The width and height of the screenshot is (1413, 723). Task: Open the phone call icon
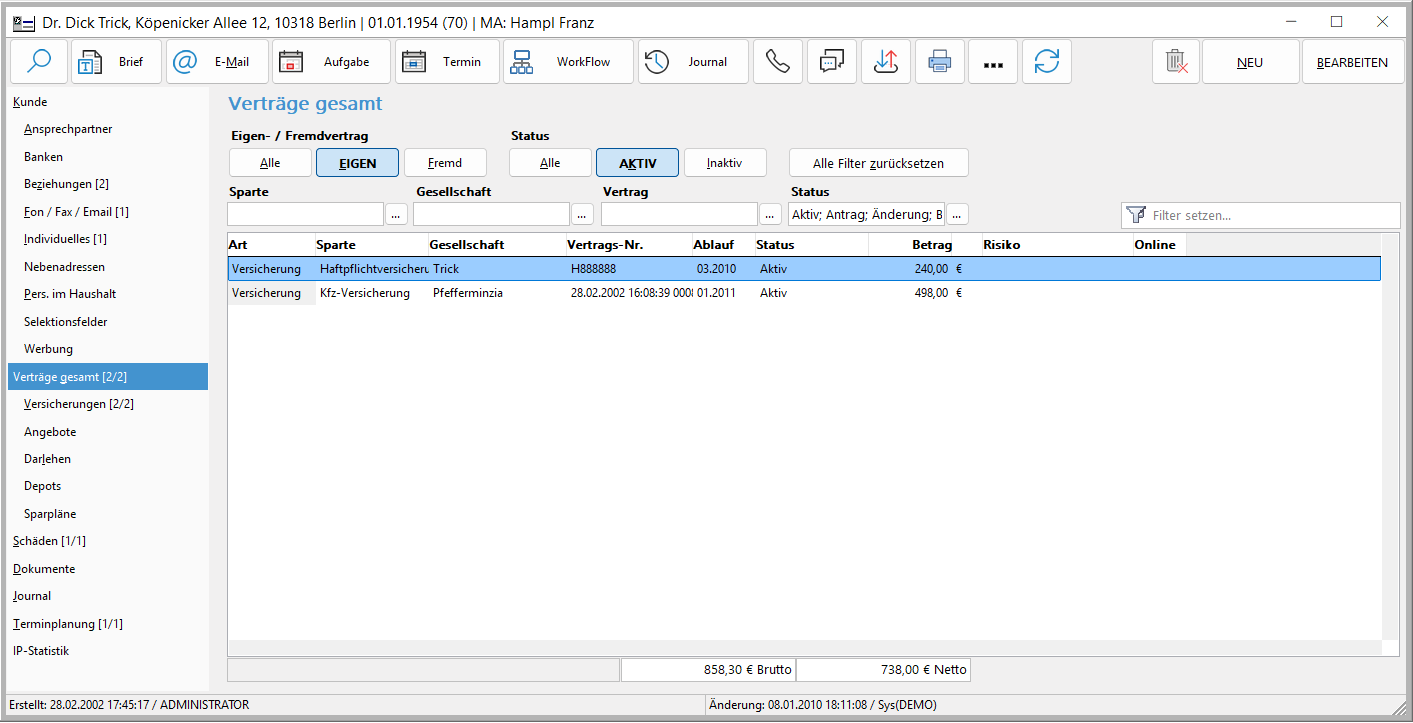click(777, 62)
